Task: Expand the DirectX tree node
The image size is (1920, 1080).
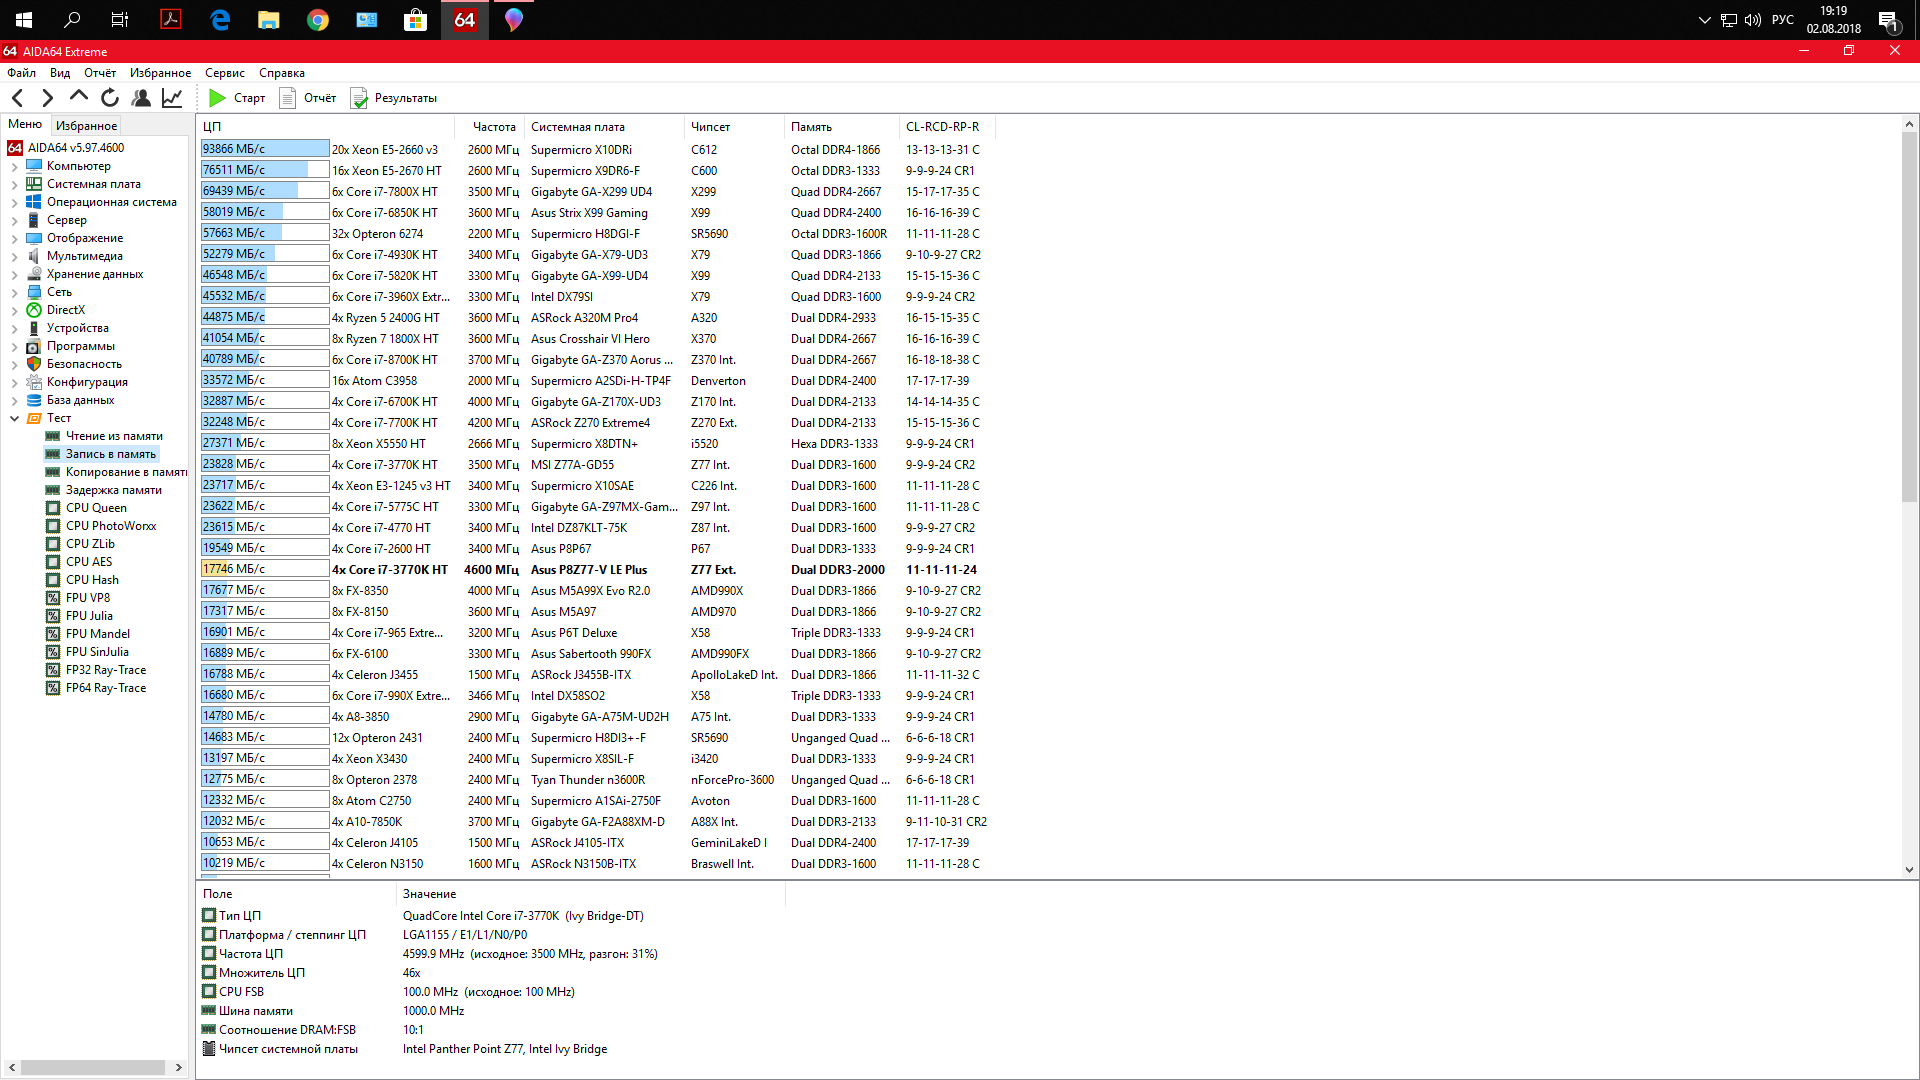Action: click(14, 310)
